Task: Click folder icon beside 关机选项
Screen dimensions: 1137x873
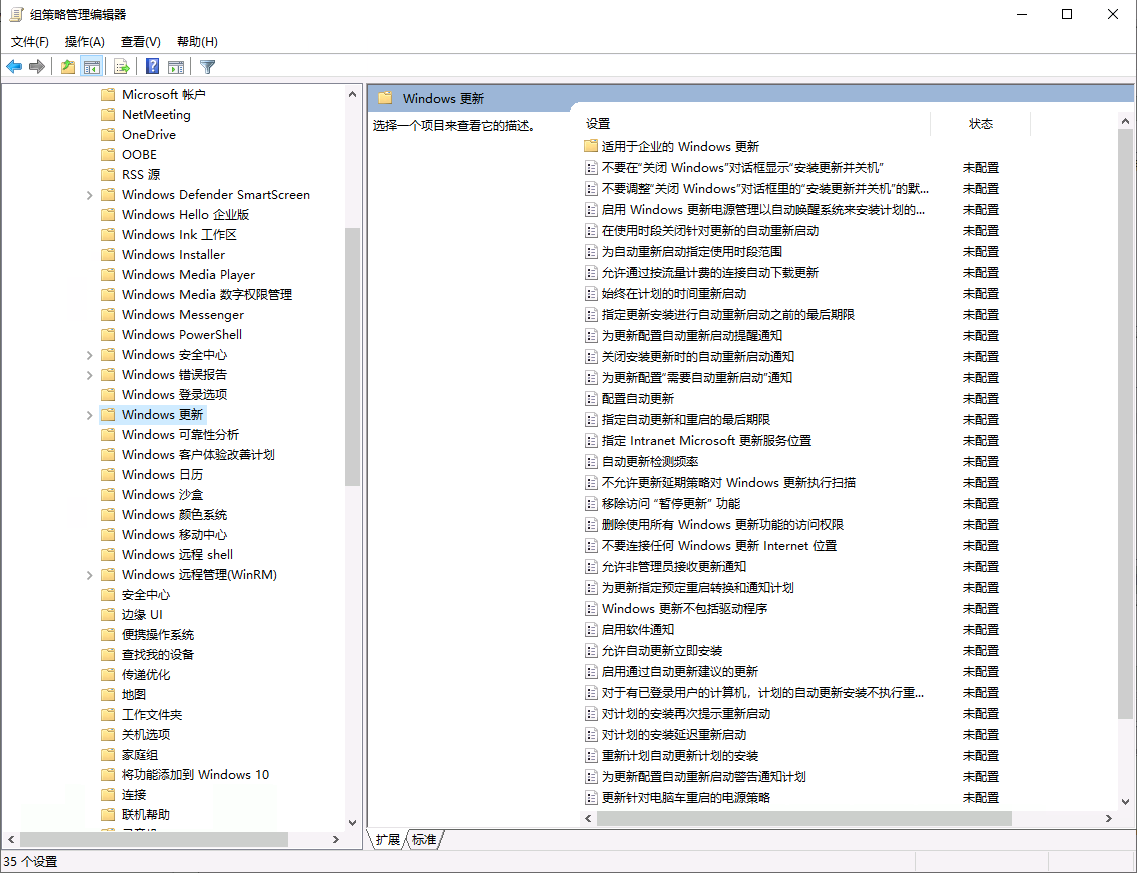Action: [108, 735]
